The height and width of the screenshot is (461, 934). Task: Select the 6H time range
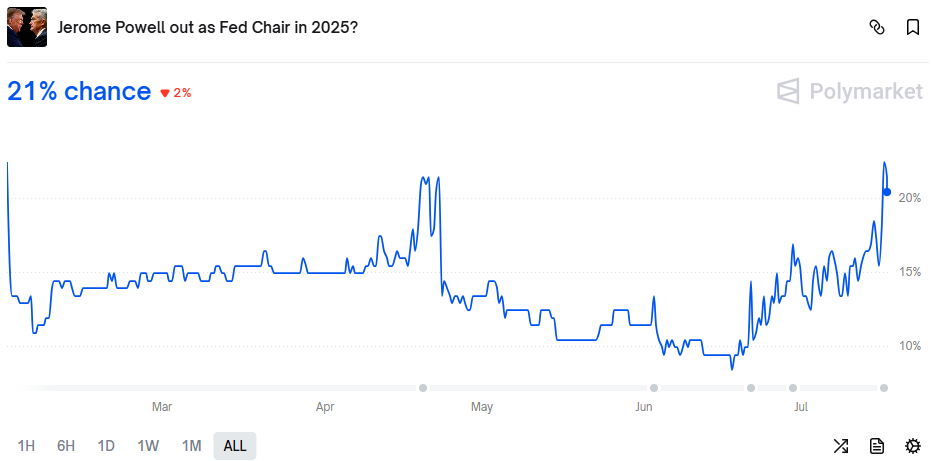[x=66, y=446]
